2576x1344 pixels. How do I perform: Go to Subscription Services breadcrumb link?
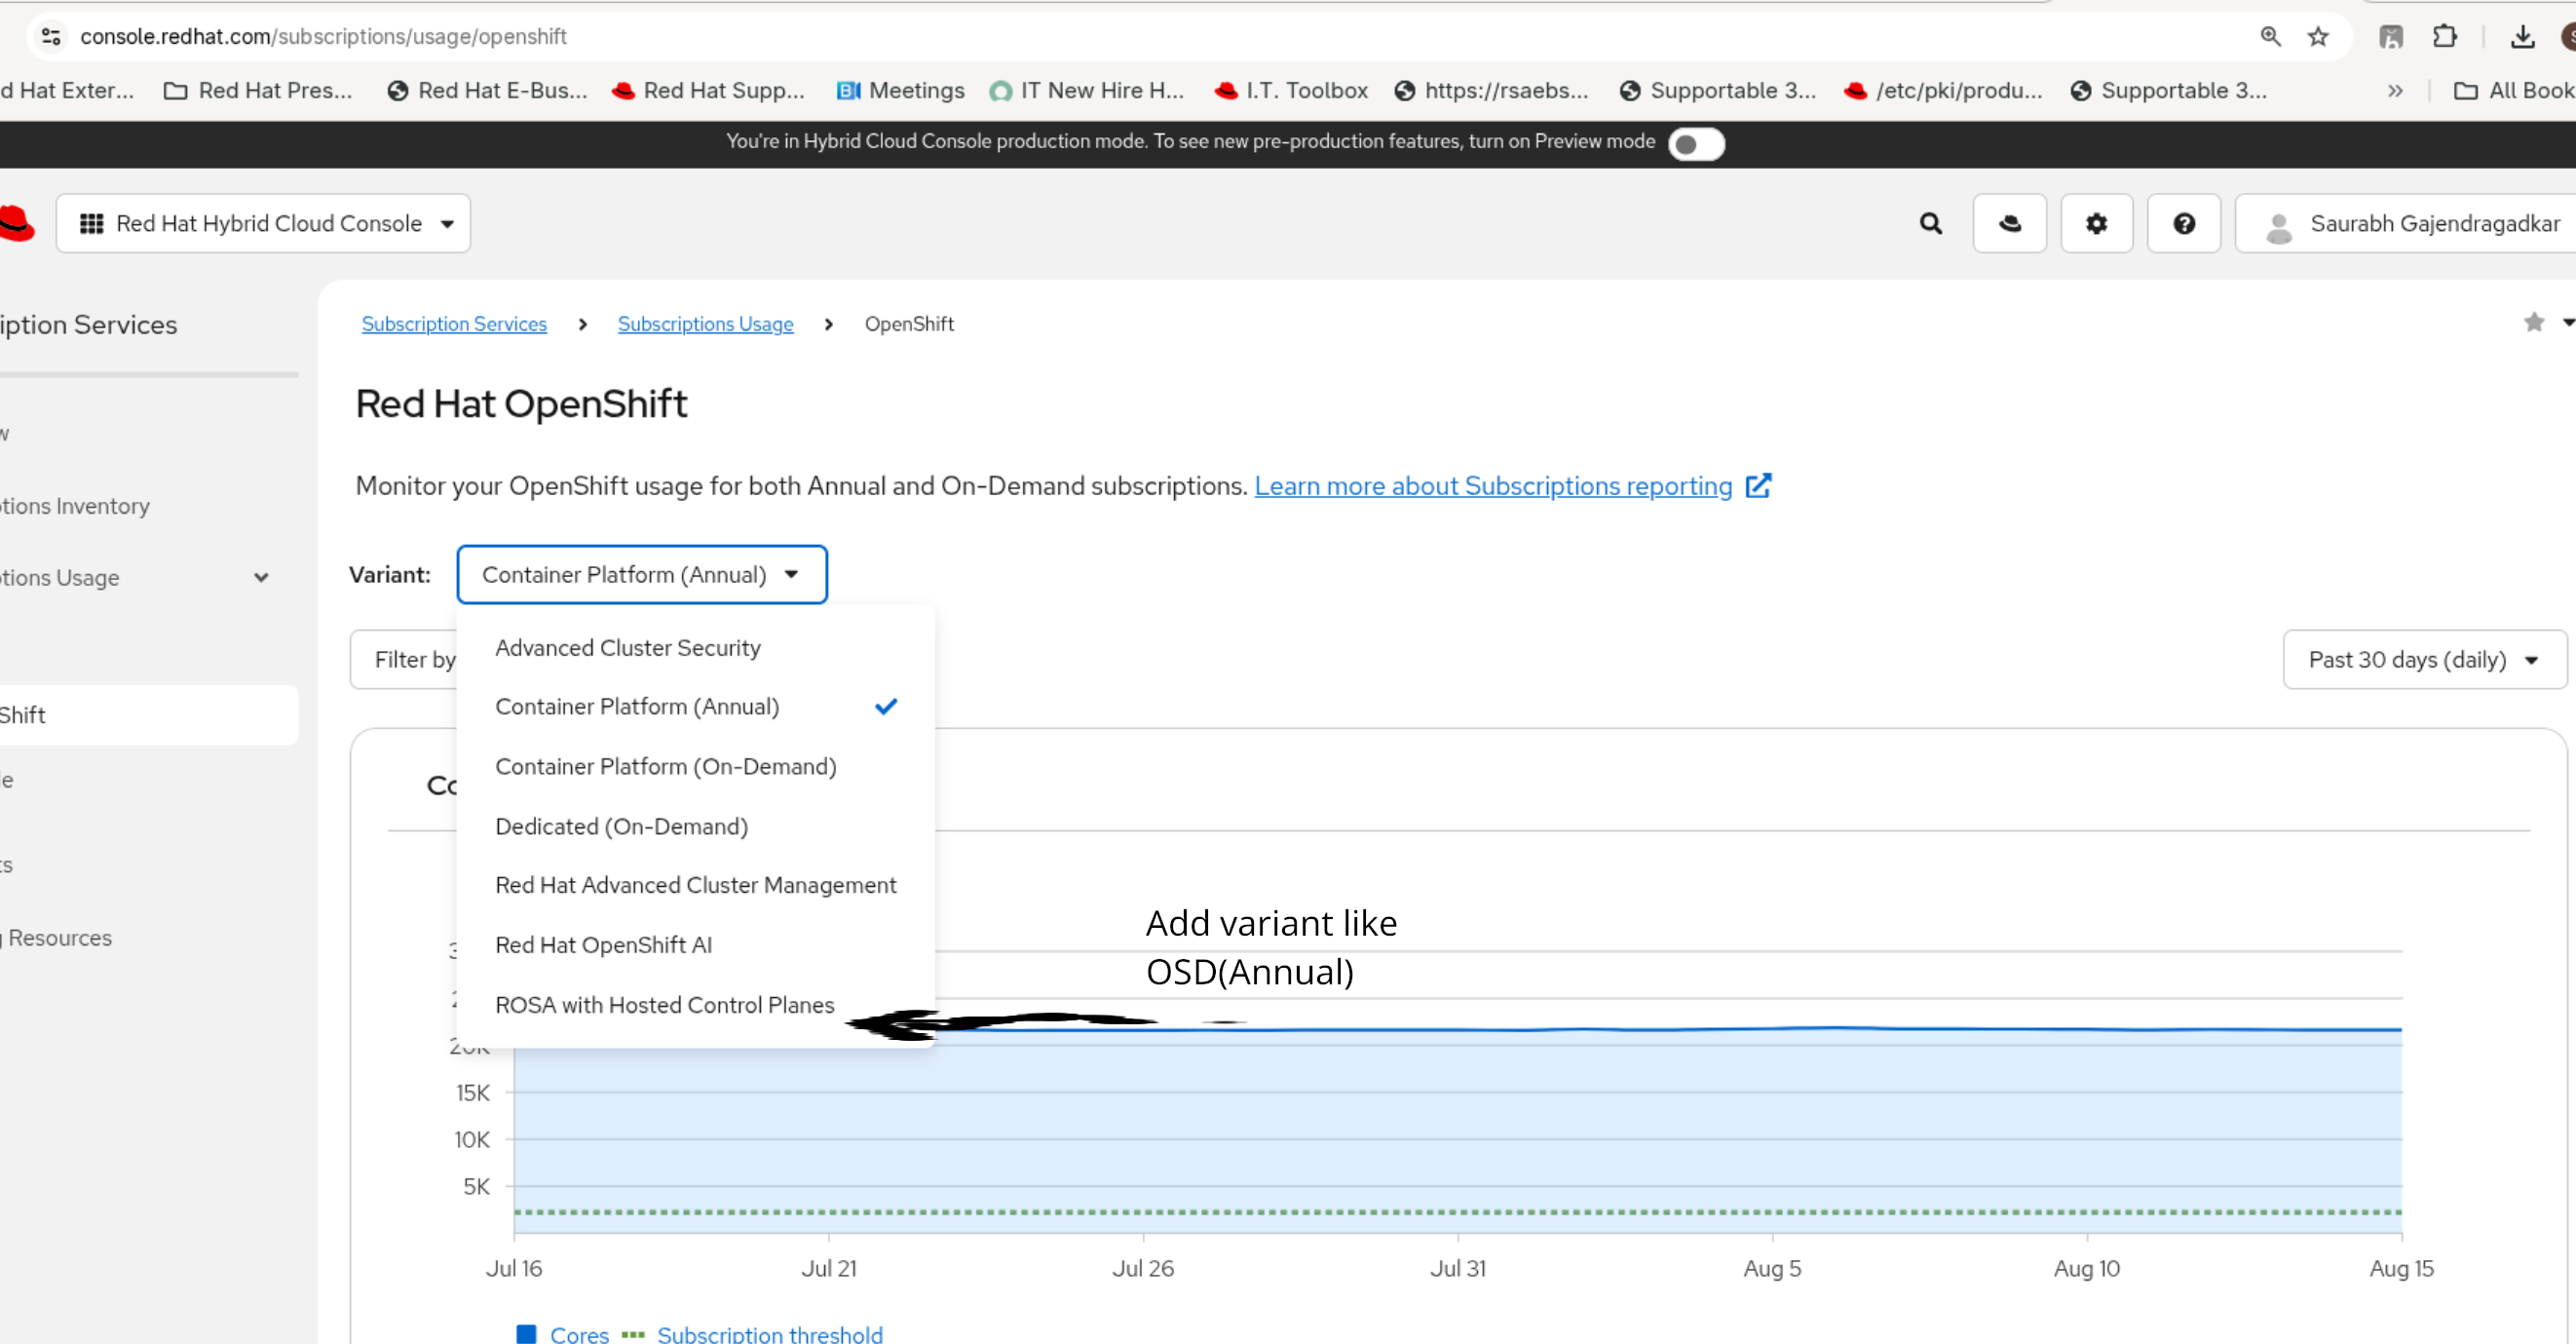point(454,324)
